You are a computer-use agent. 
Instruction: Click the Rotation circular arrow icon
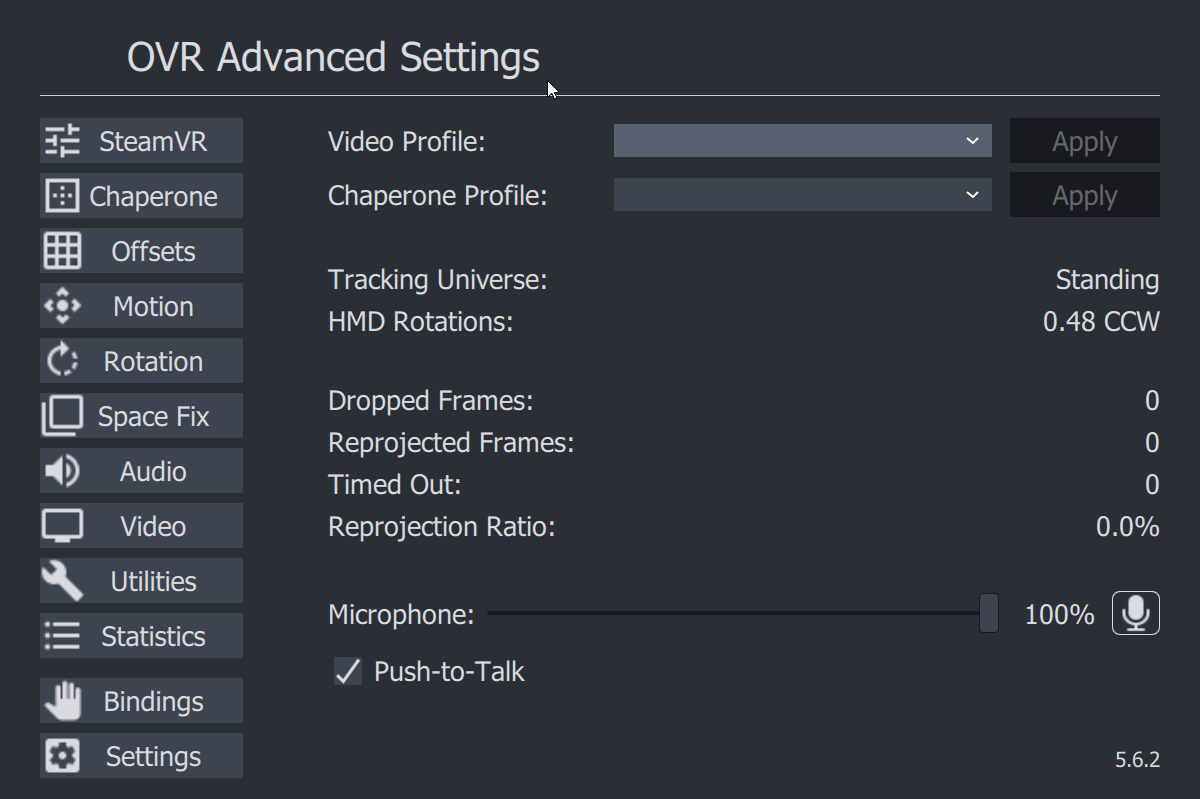(x=62, y=361)
